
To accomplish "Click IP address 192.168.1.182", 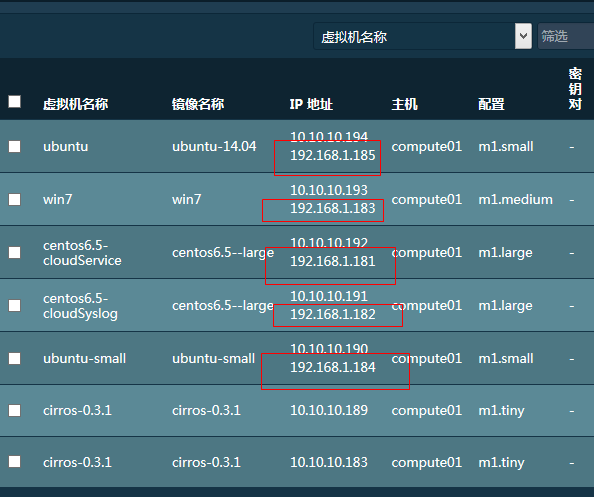I will coord(333,314).
